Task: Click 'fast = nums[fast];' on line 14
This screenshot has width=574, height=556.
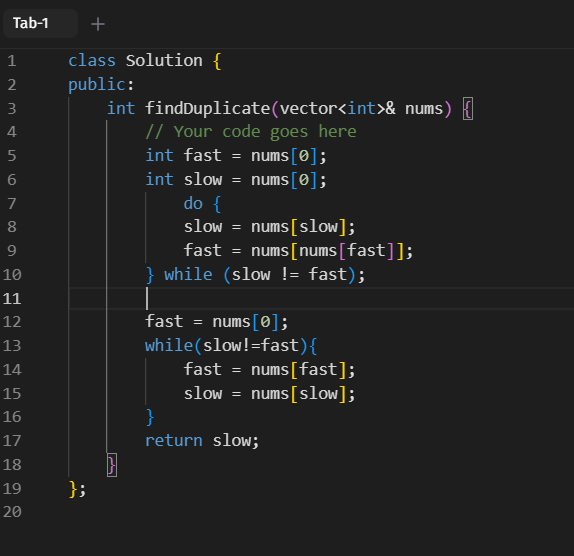Action: tap(269, 369)
